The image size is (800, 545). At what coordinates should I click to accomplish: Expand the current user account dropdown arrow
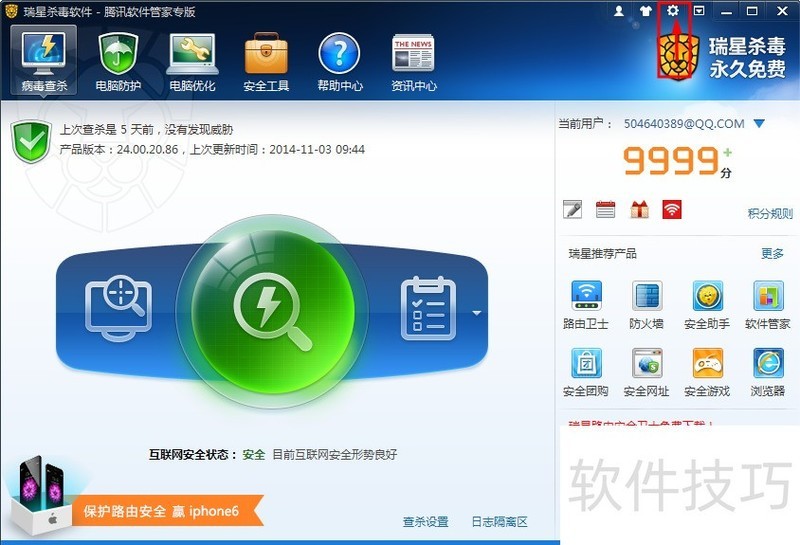coord(759,123)
